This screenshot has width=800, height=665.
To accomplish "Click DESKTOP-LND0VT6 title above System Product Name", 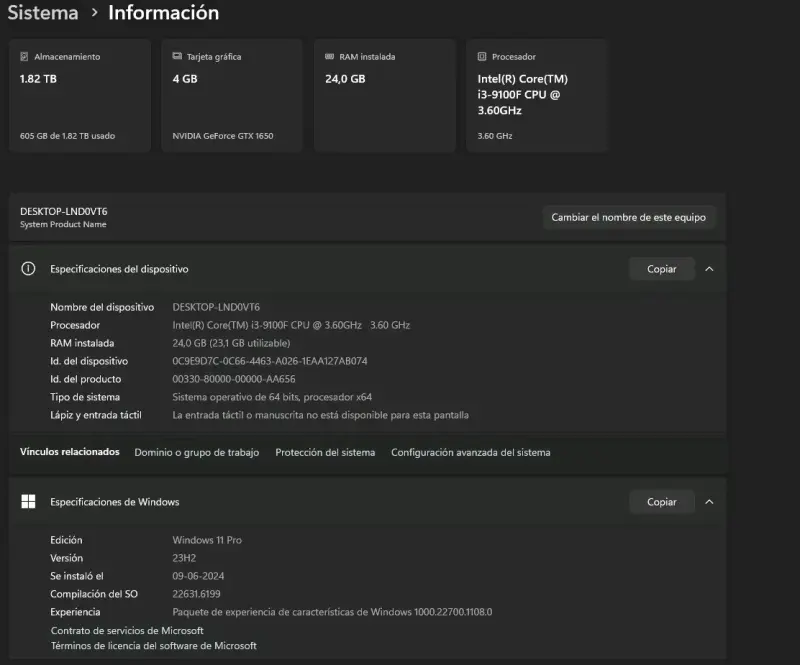I will tap(64, 211).
